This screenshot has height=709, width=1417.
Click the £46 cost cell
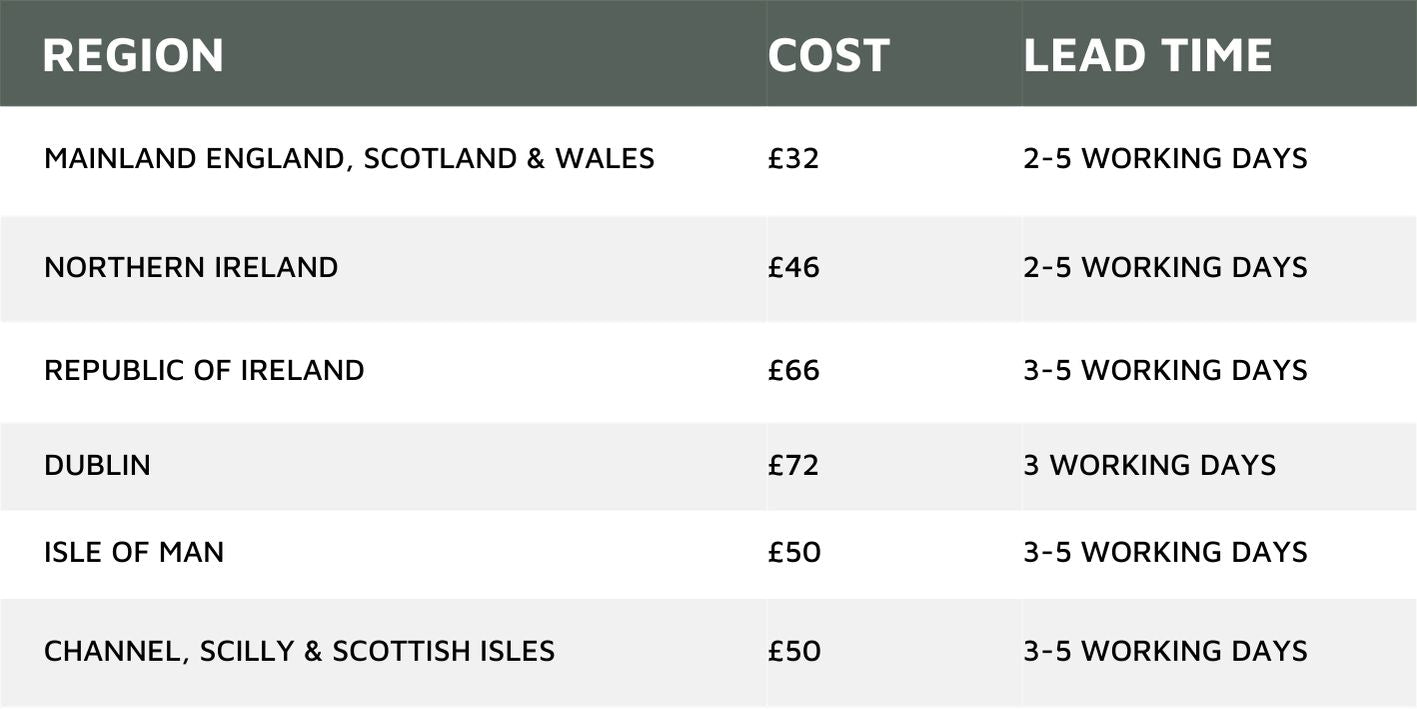794,268
